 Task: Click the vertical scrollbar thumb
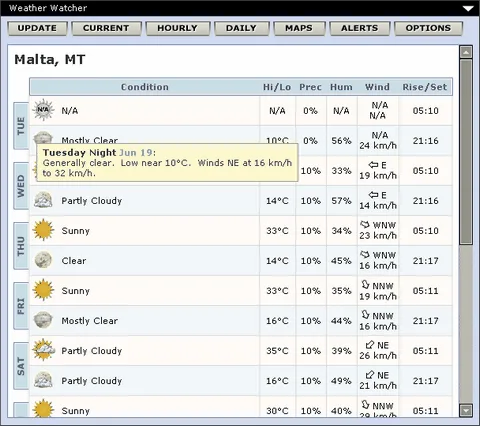click(x=466, y=152)
